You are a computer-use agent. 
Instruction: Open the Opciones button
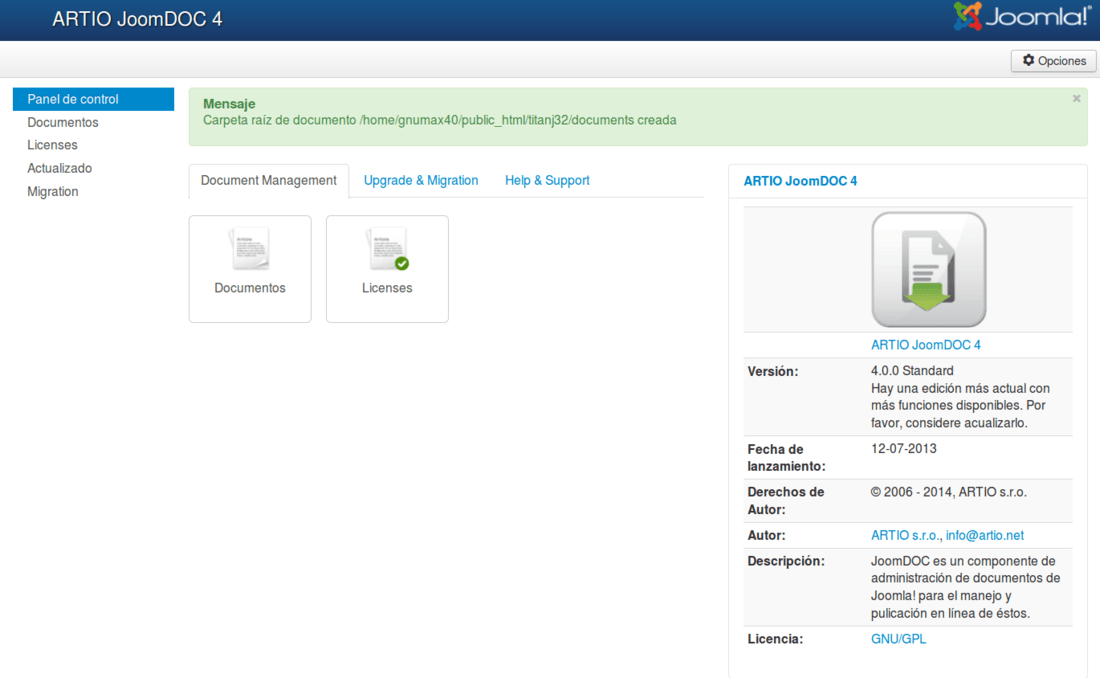pyautogui.click(x=1054, y=61)
